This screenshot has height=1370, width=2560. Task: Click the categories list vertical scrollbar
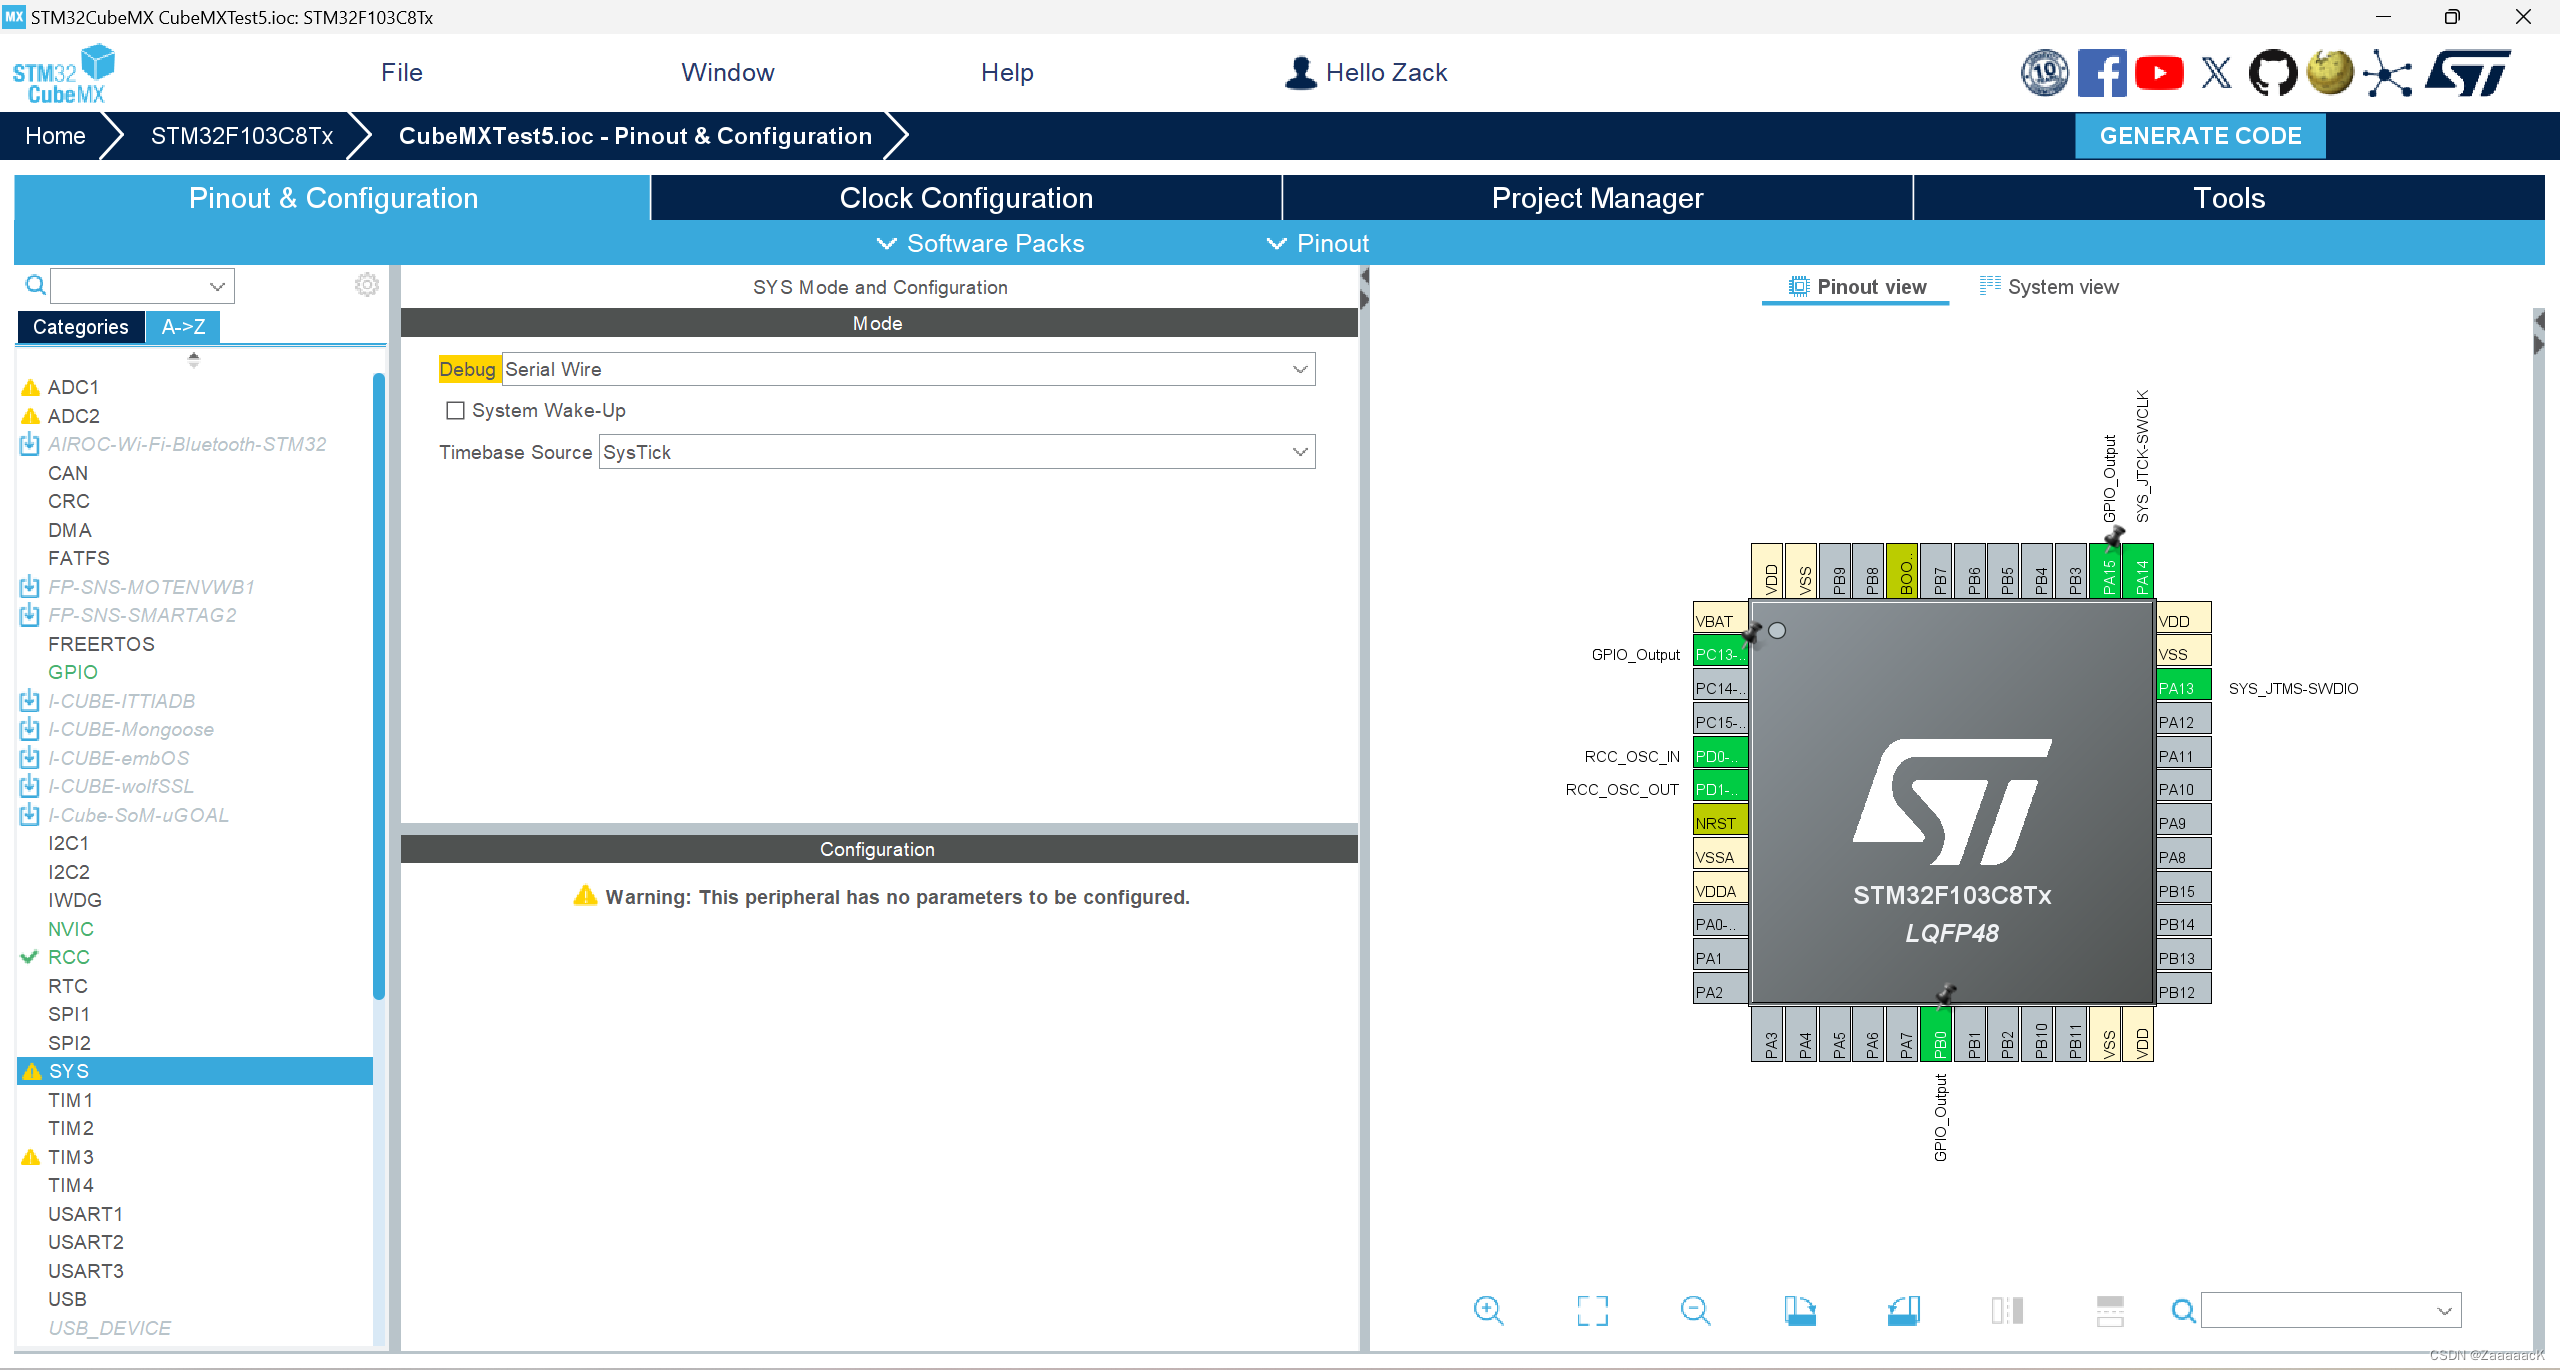379,685
